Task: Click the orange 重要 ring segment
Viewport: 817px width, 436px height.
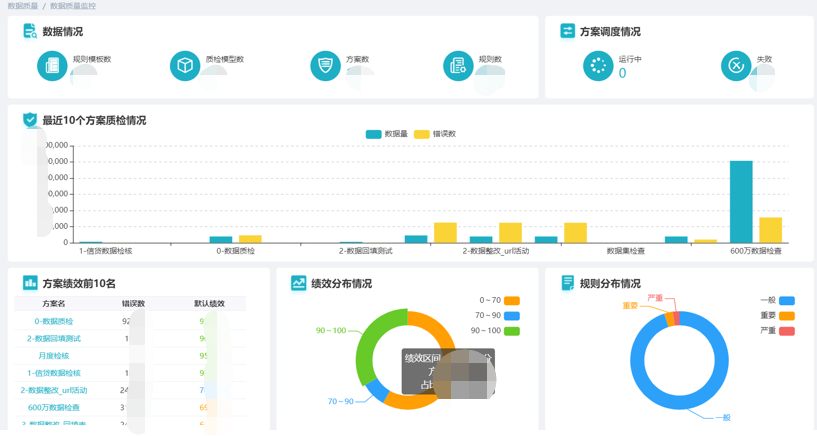Action: pyautogui.click(x=669, y=319)
